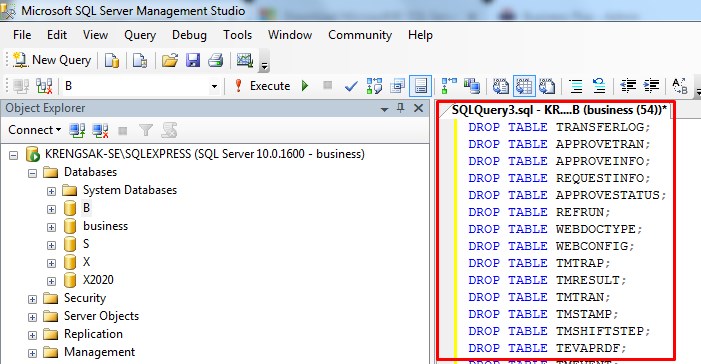Open the Tools menu
The width and height of the screenshot is (701, 364).
coord(237,35)
